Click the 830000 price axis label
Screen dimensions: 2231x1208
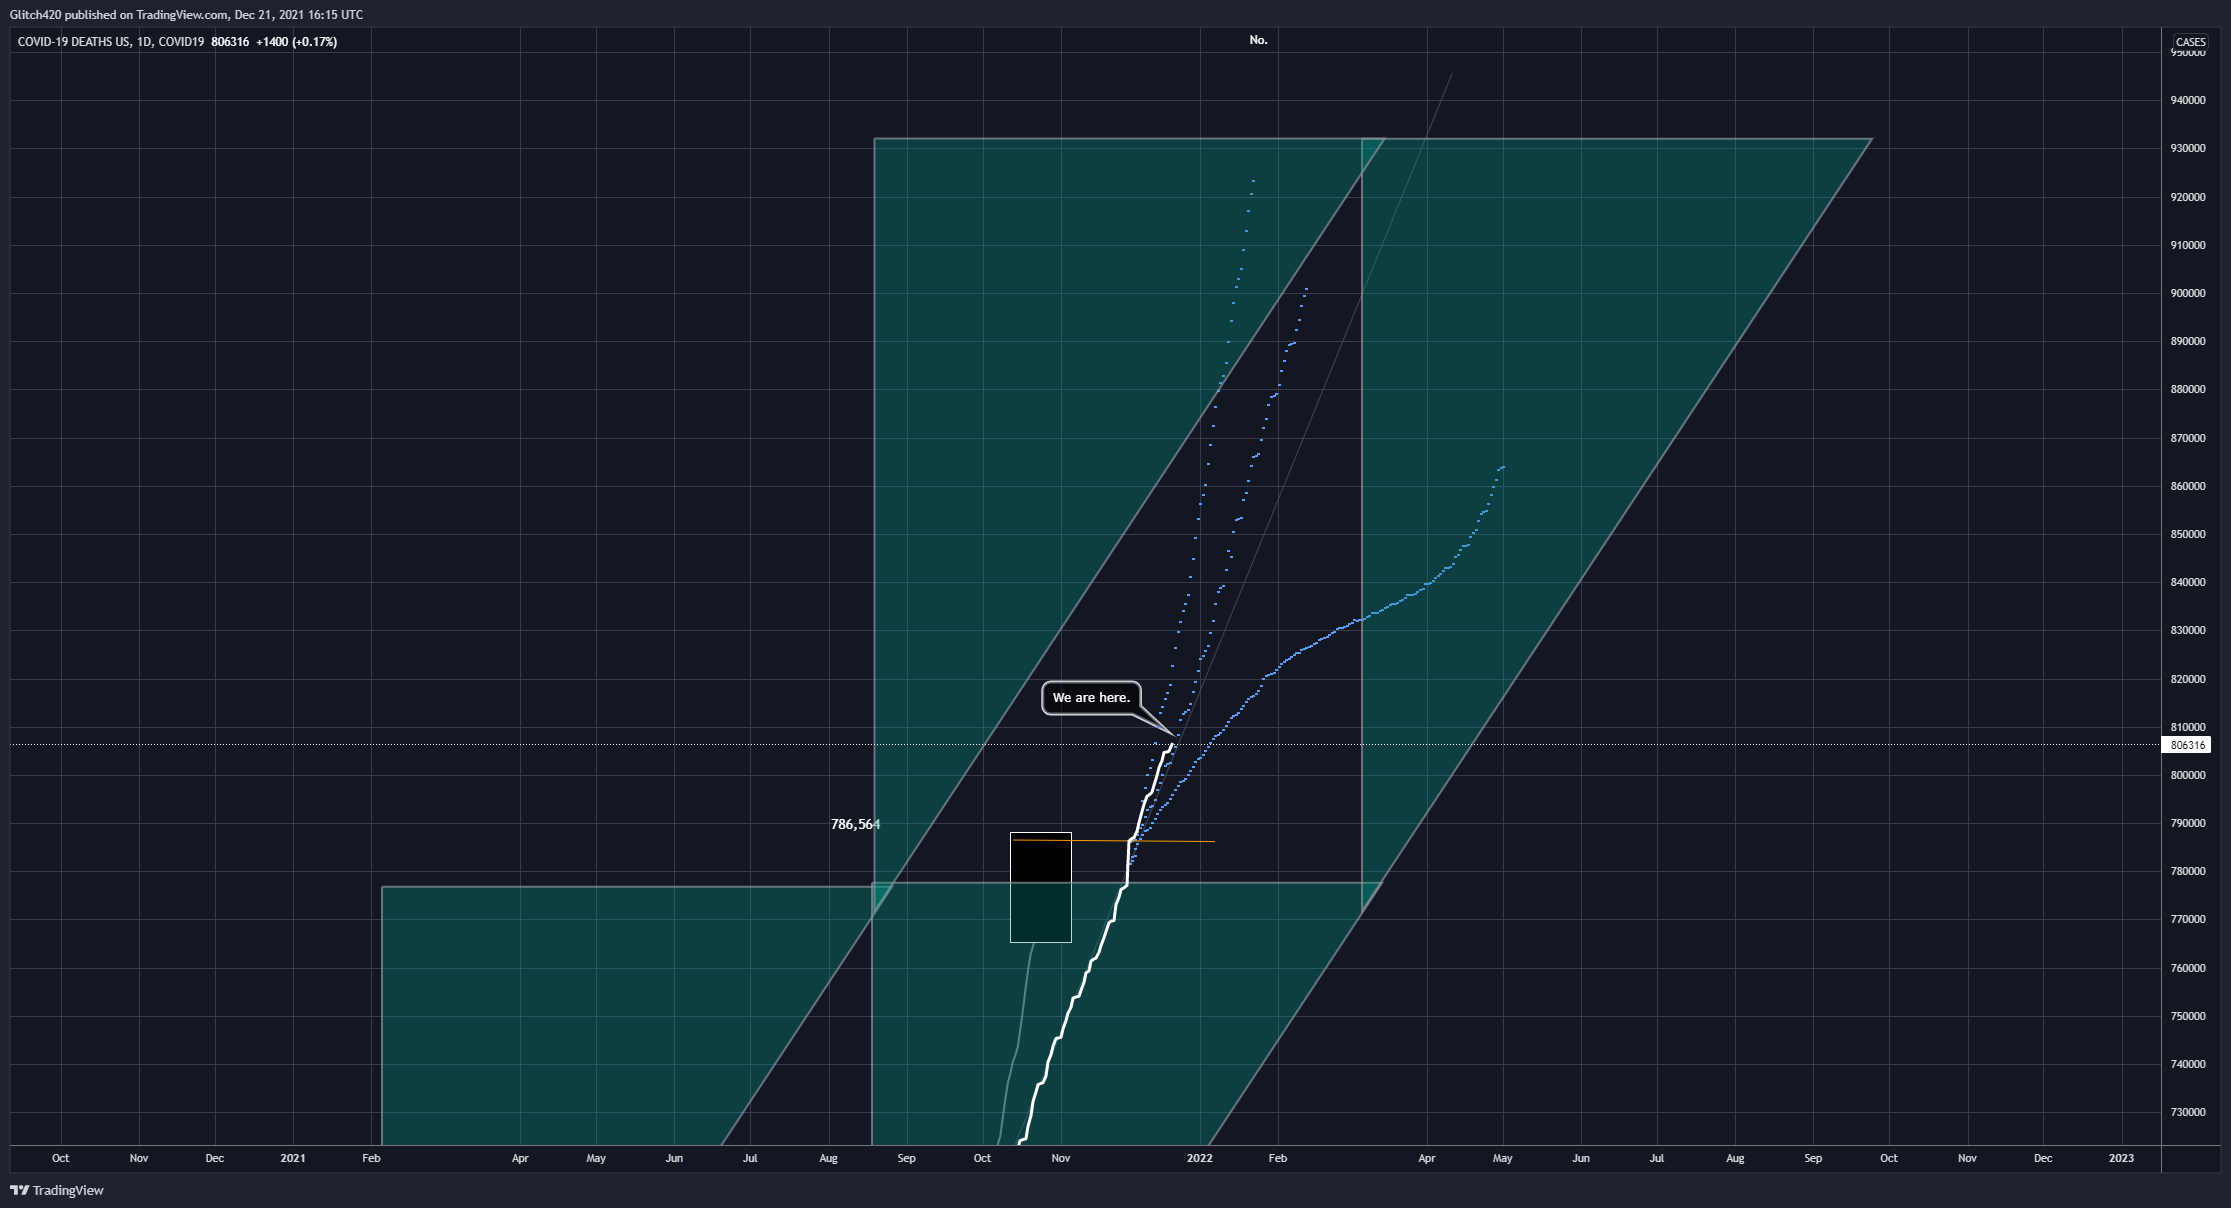pyautogui.click(x=2187, y=630)
